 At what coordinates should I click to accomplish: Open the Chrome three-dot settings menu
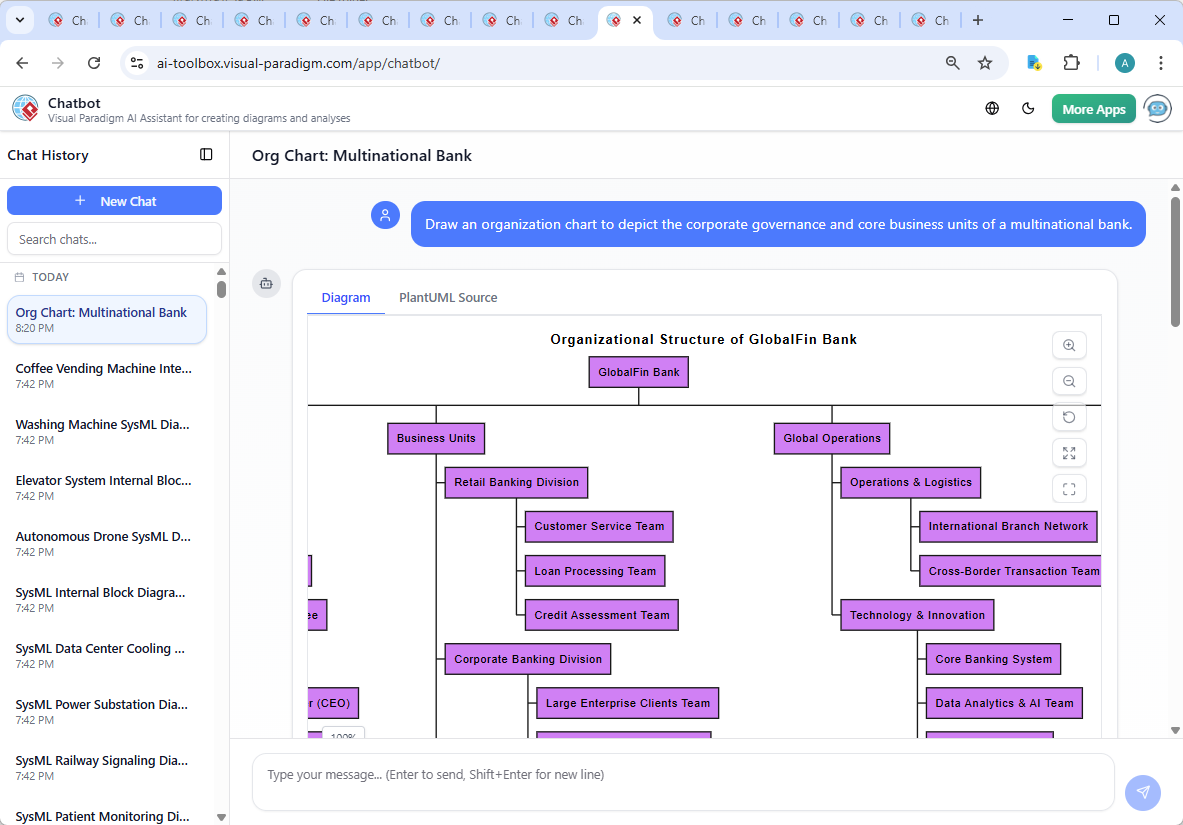tap(1161, 62)
